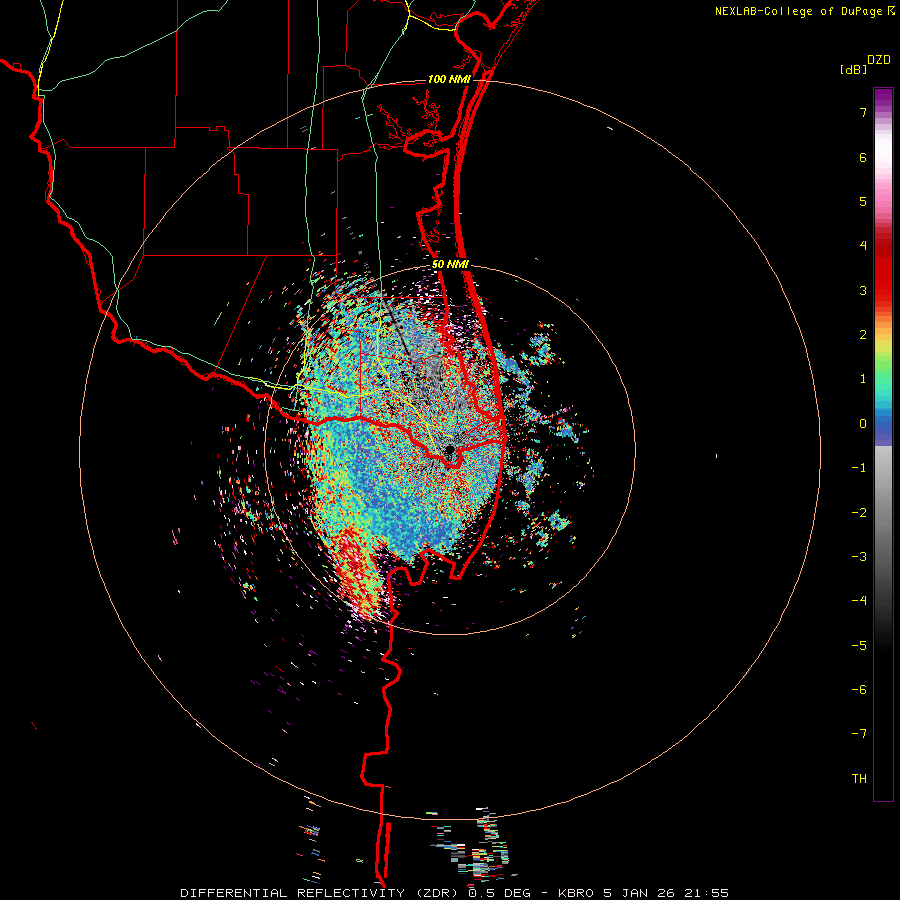Screen dimensions: 900x900
Task: Click the 7 value on color scale
Action: pyautogui.click(x=863, y=112)
